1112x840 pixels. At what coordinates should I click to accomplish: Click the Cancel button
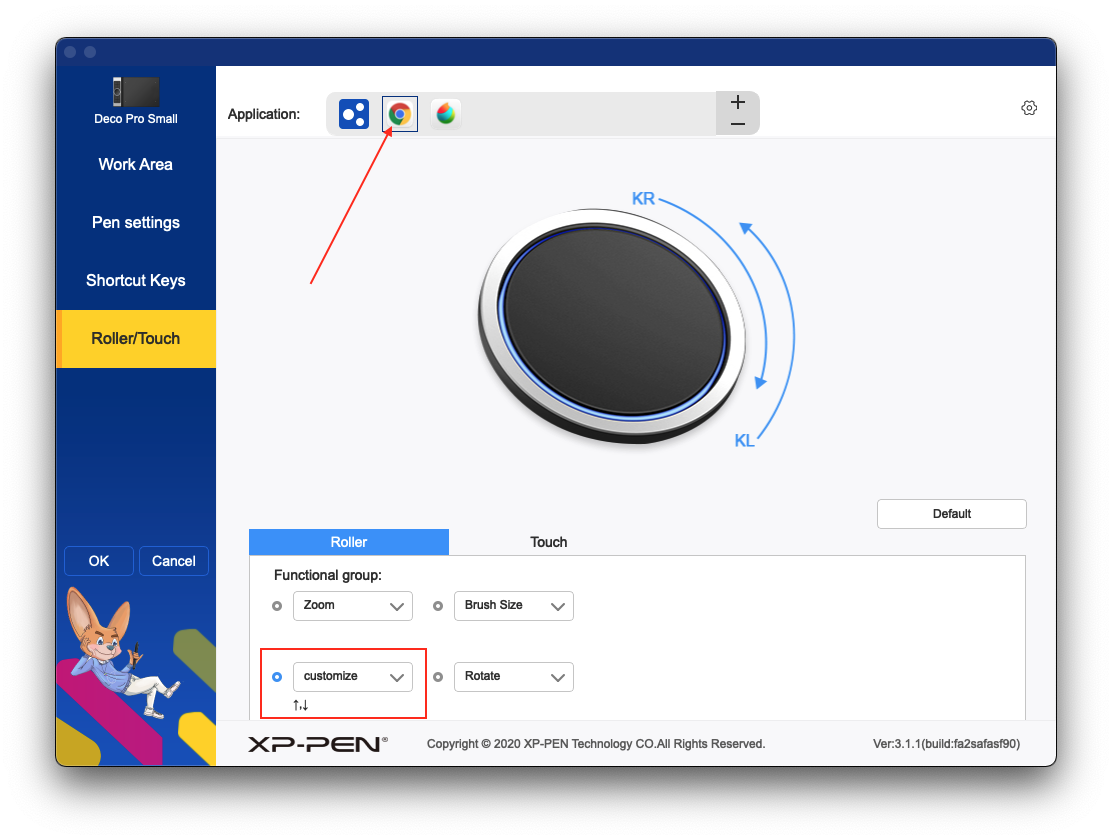tap(174, 561)
